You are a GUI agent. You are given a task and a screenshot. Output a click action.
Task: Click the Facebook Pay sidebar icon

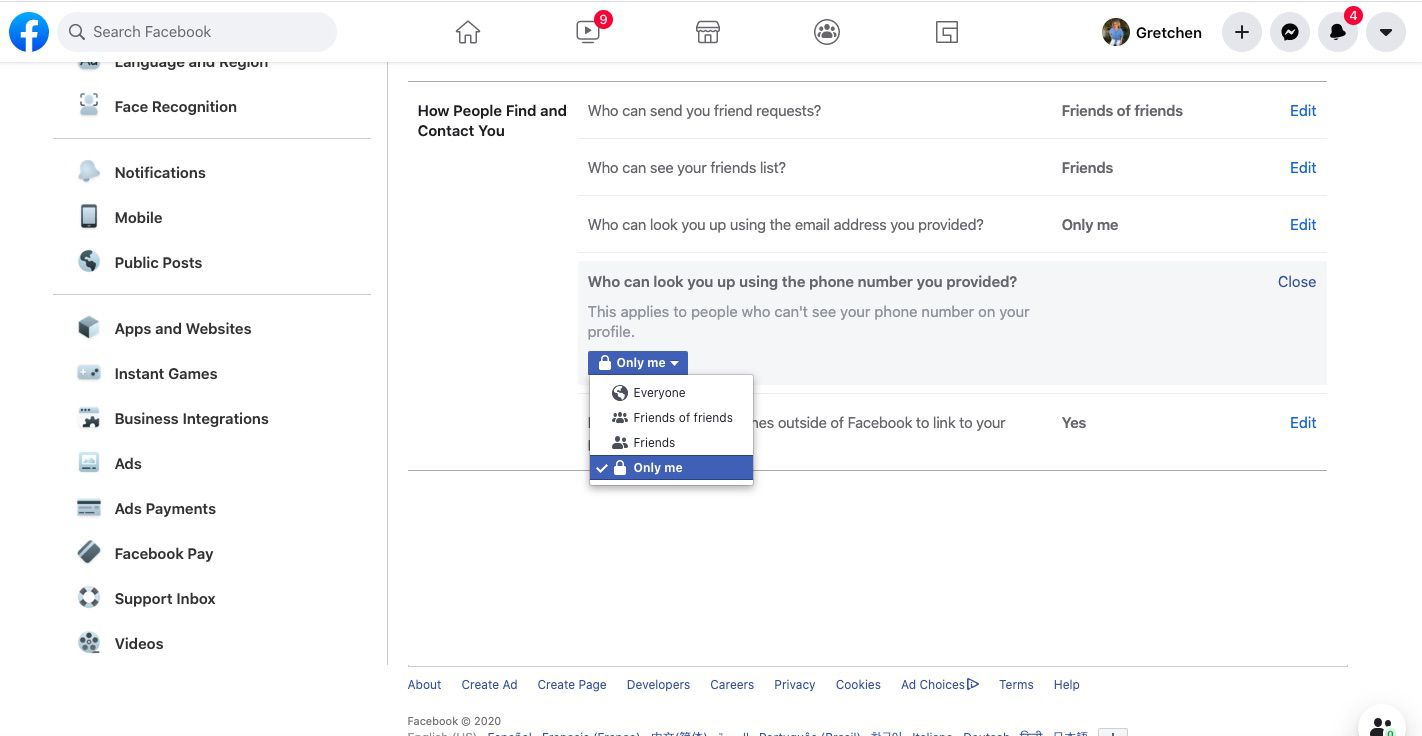point(89,552)
